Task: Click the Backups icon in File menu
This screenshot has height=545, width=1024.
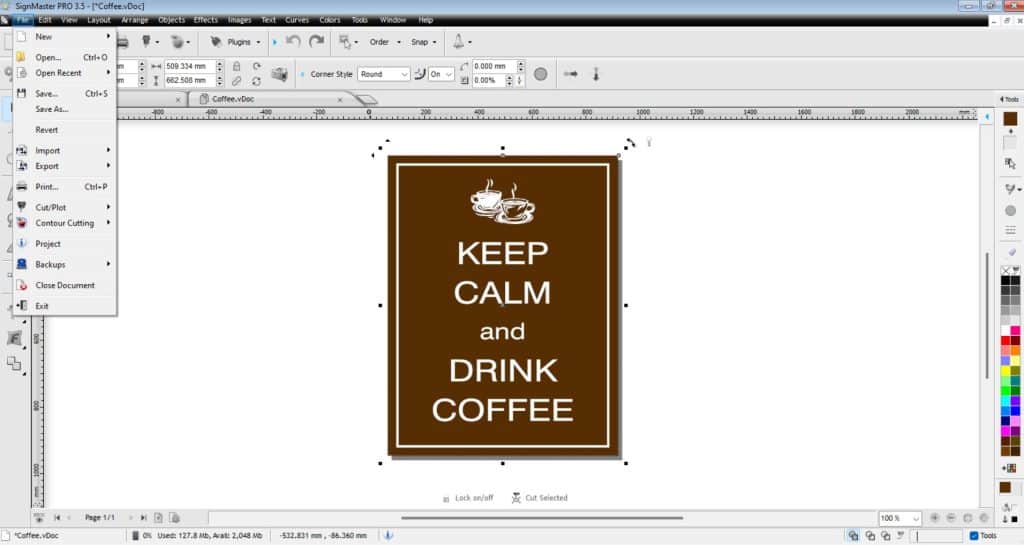Action: [22, 264]
